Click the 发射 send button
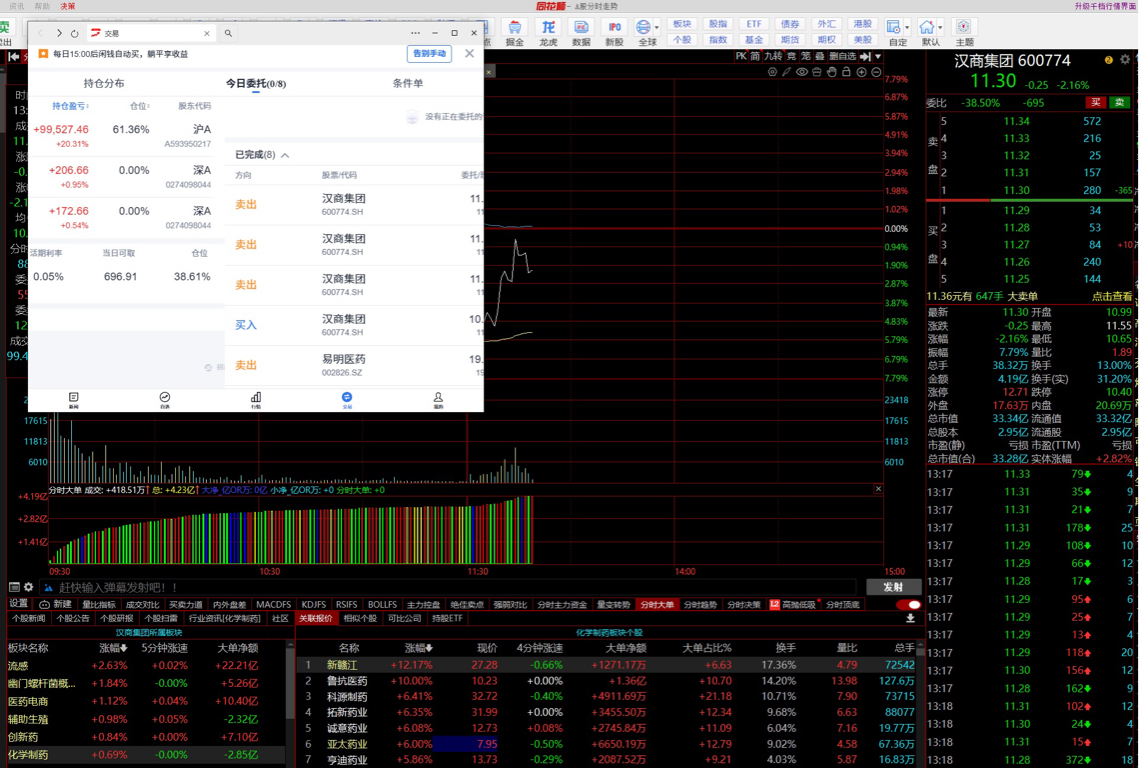The width and height of the screenshot is (1139, 768). (893, 587)
